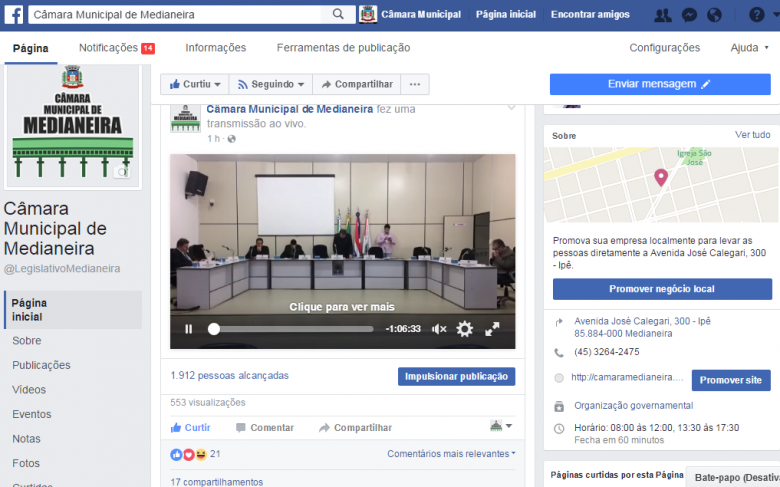Open the camaramedianeira website link
Image resolution: width=780 pixels, height=487 pixels.
point(627,378)
